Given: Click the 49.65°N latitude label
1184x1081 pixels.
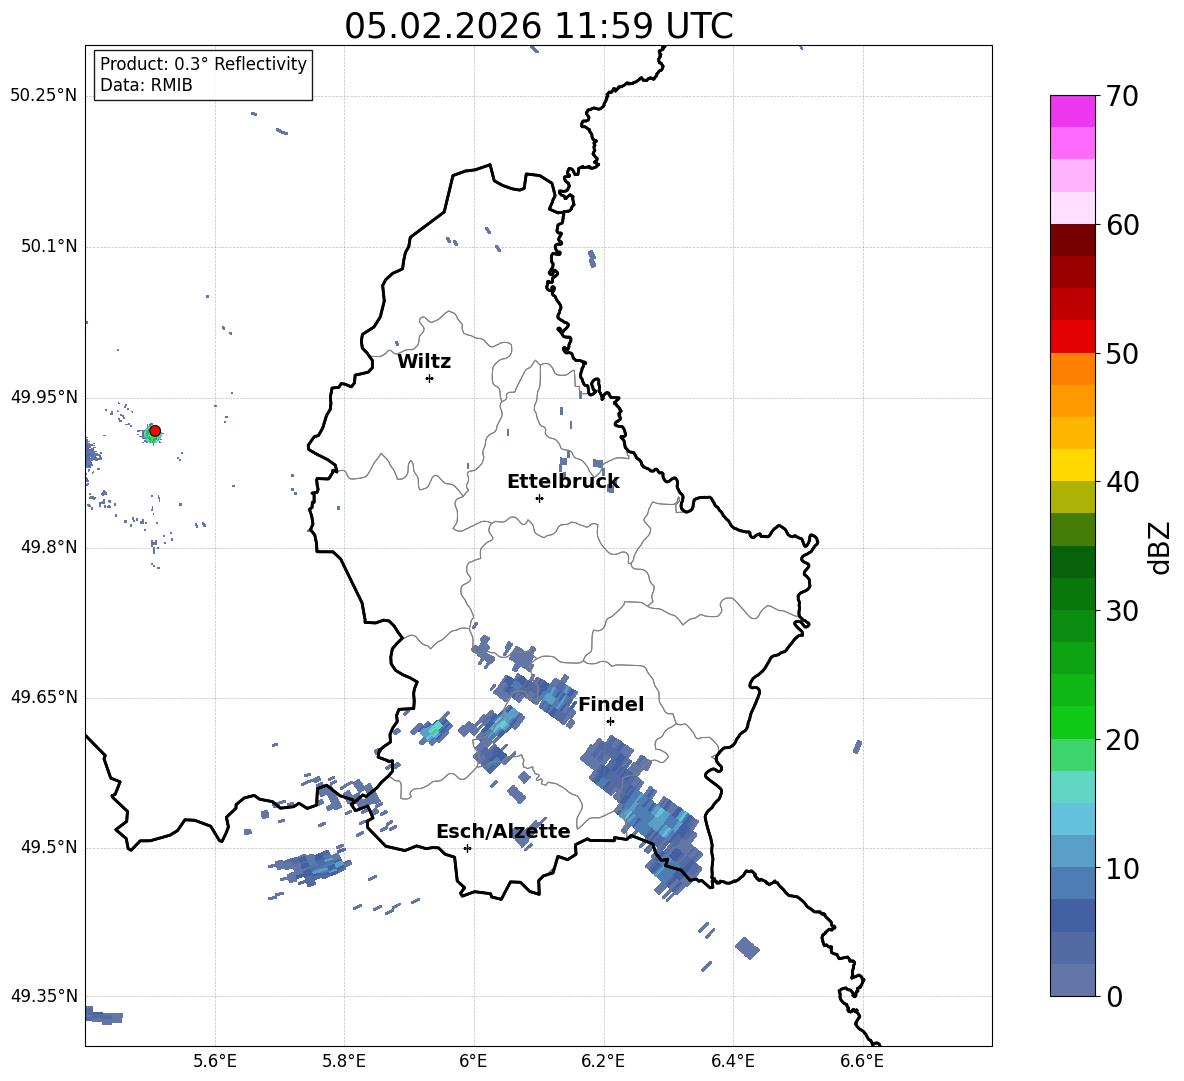Looking at the screenshot, I should (44, 696).
